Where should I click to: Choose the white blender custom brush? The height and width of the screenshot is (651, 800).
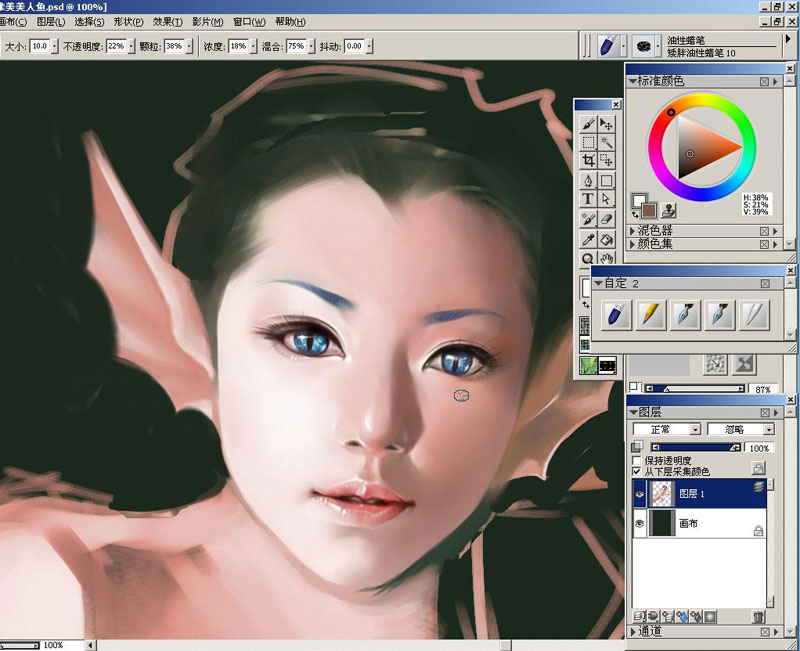(x=755, y=314)
